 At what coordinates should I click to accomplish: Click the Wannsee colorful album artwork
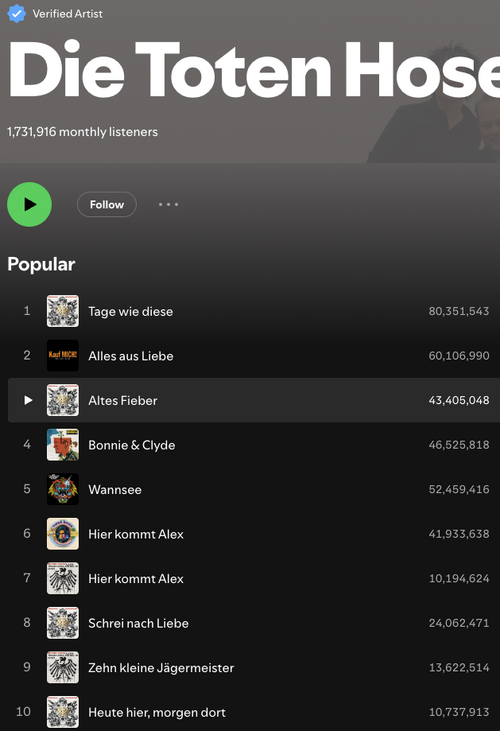tap(63, 489)
